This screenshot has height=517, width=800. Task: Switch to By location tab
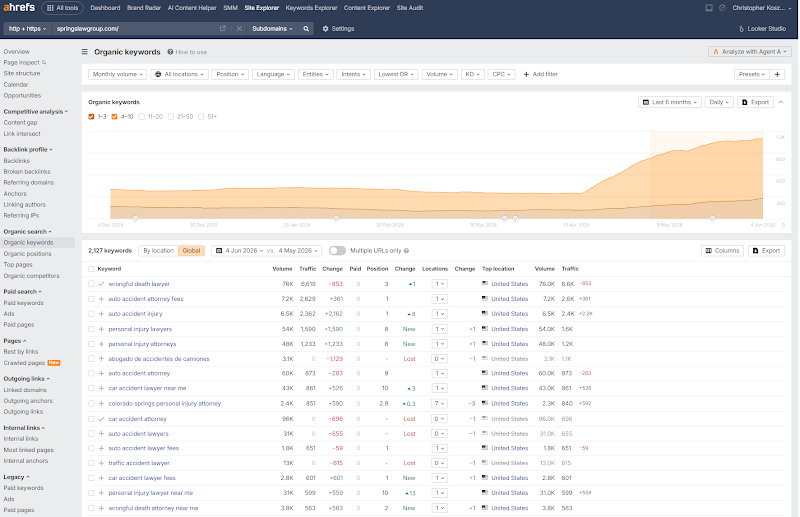tap(159, 251)
